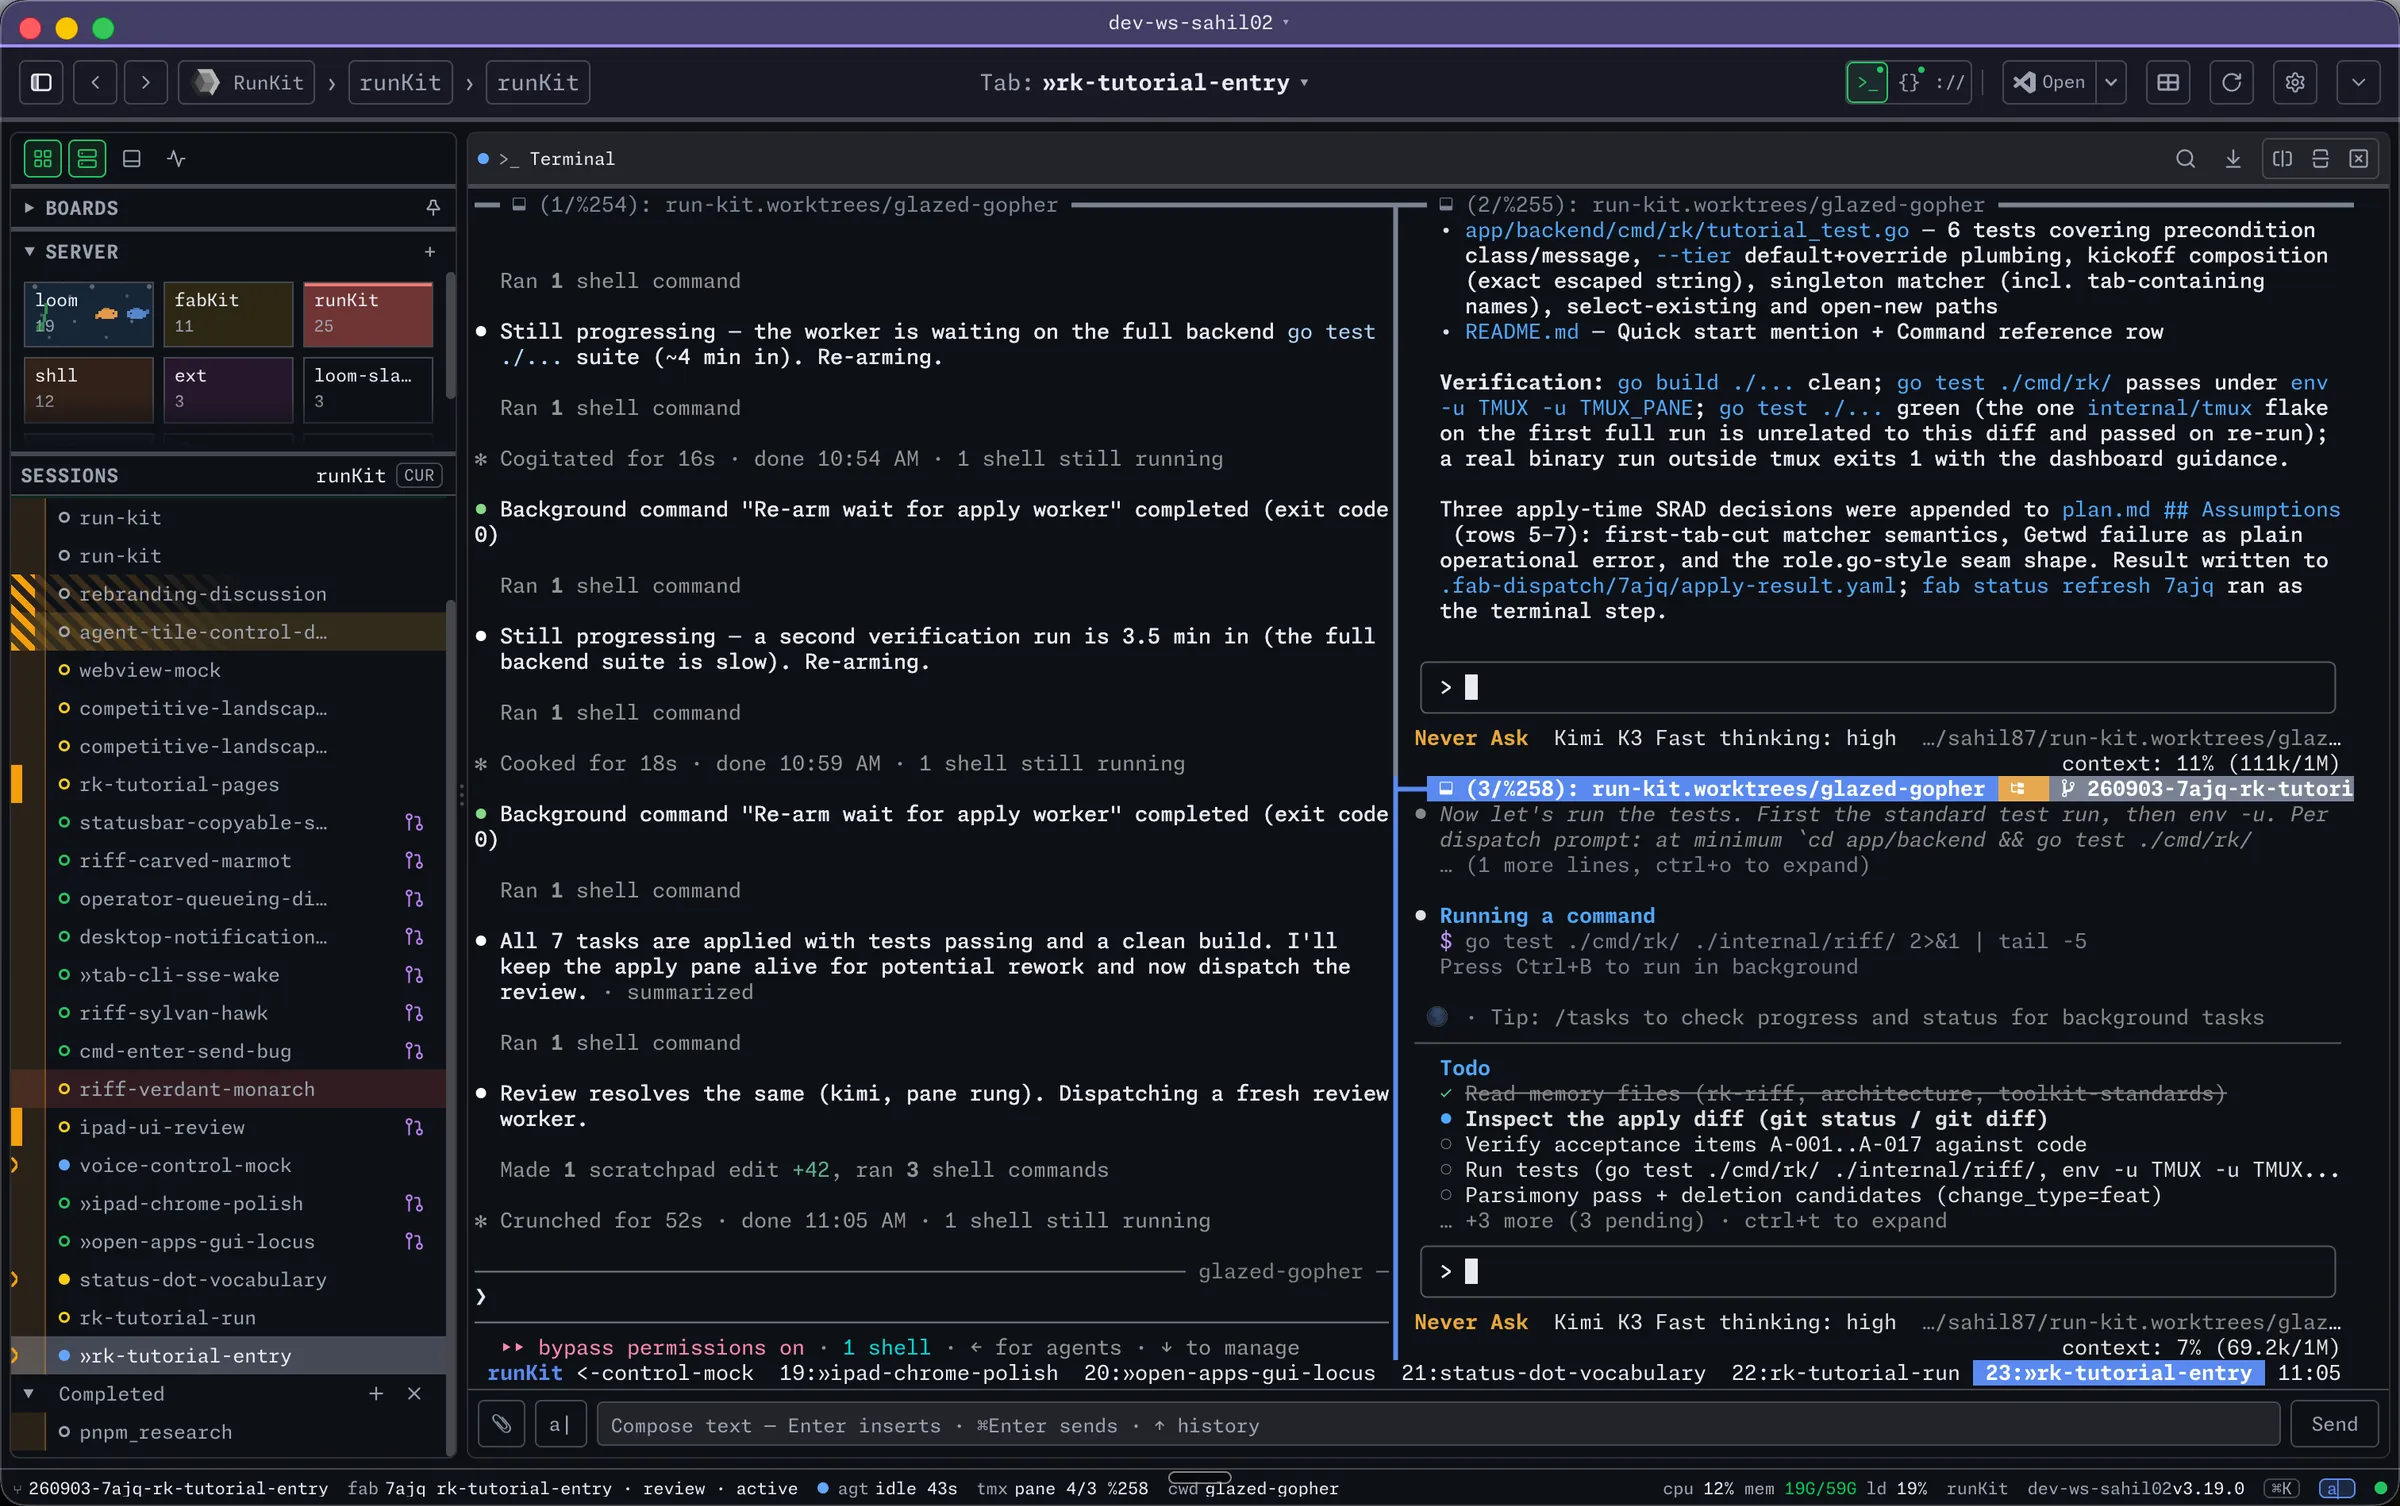The width and height of the screenshot is (2400, 1506).
Task: Switch to the terminal view icon in top bar
Action: click(1866, 82)
